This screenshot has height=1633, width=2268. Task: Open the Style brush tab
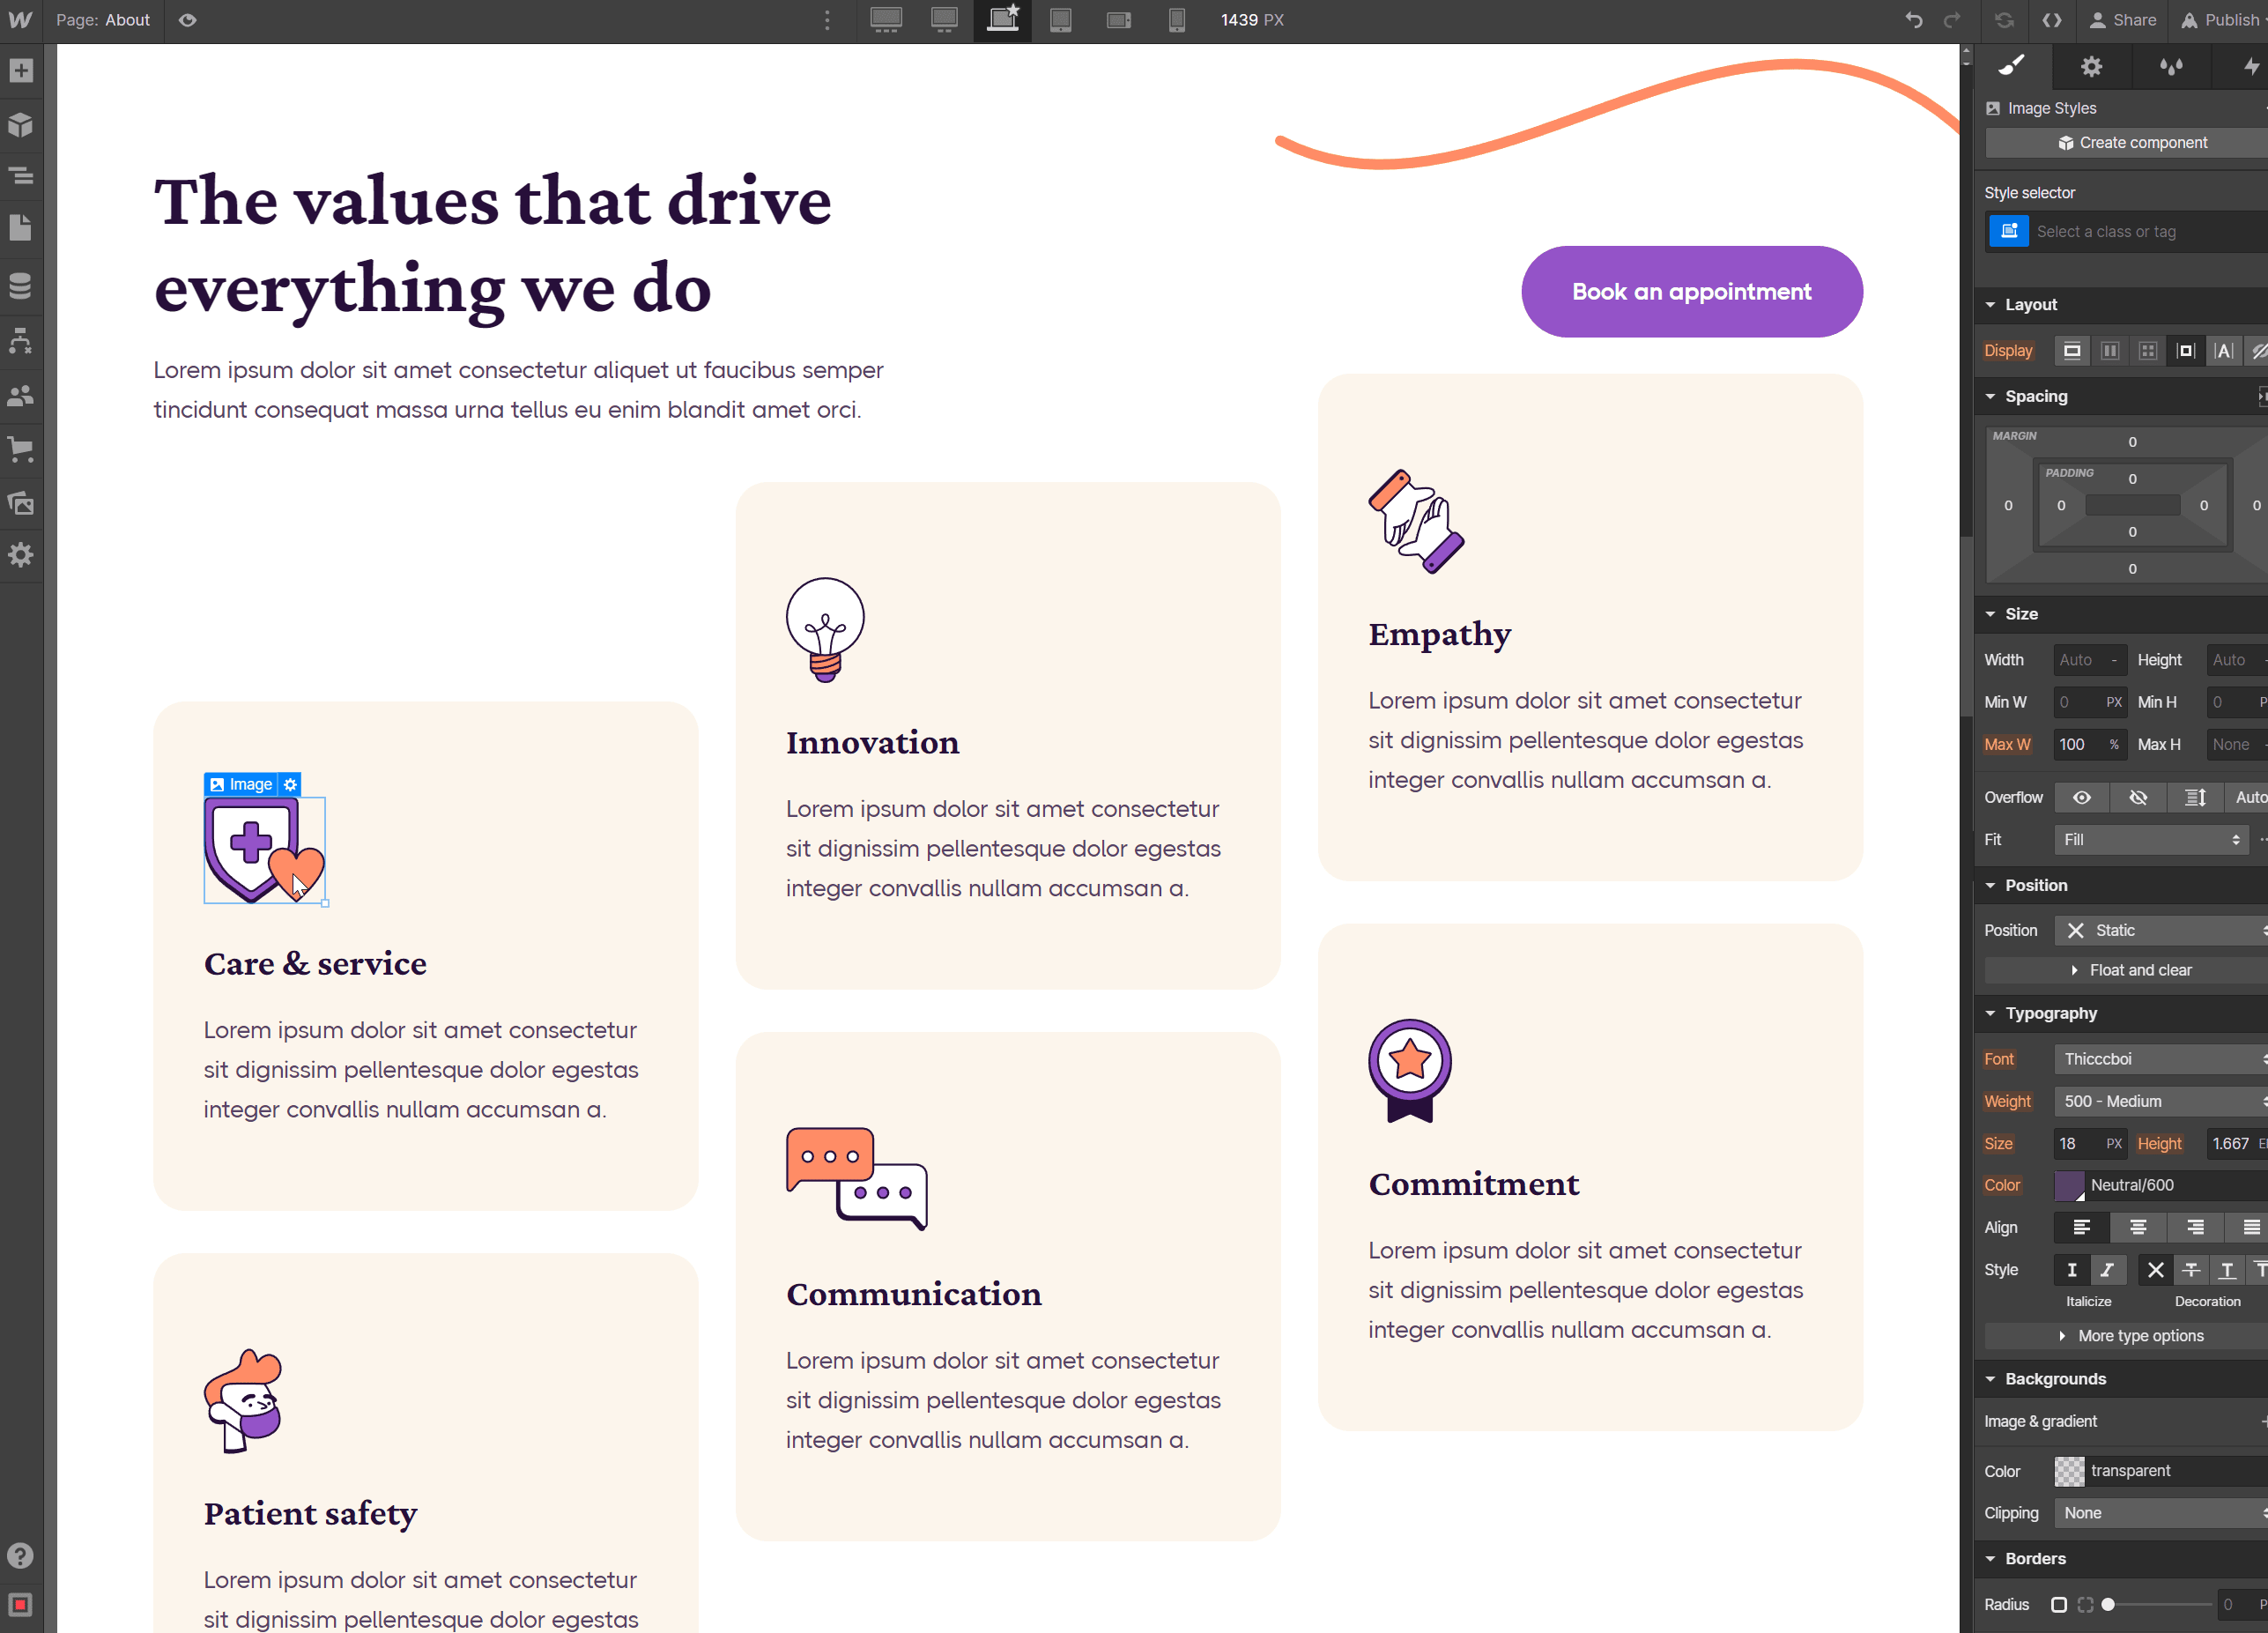[2012, 66]
